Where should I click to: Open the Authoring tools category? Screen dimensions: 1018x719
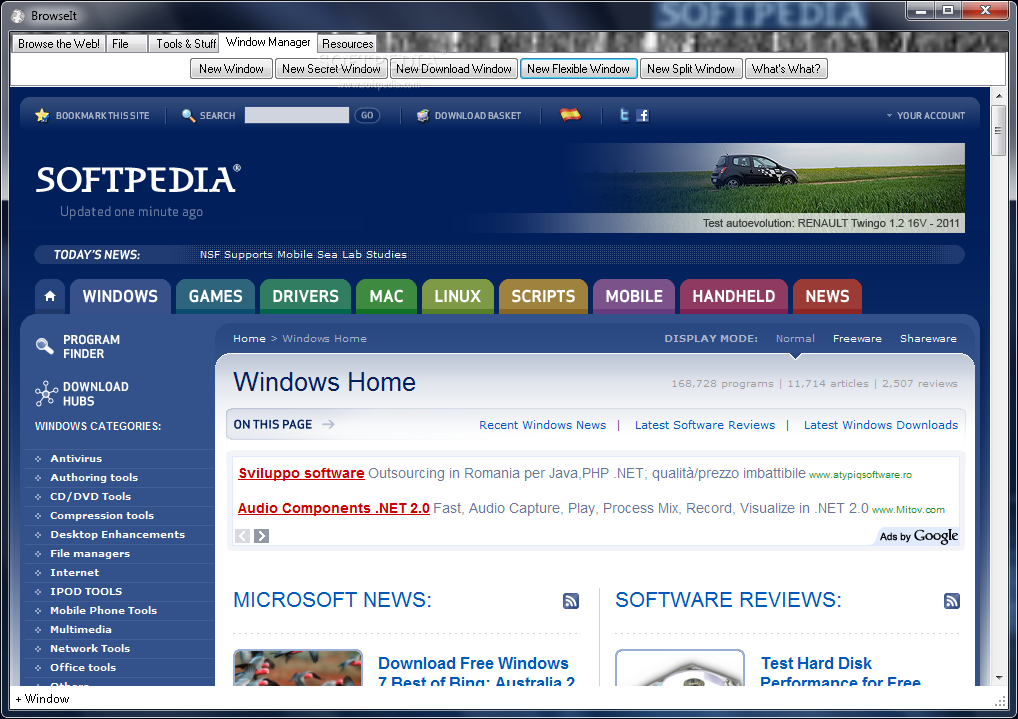click(94, 477)
